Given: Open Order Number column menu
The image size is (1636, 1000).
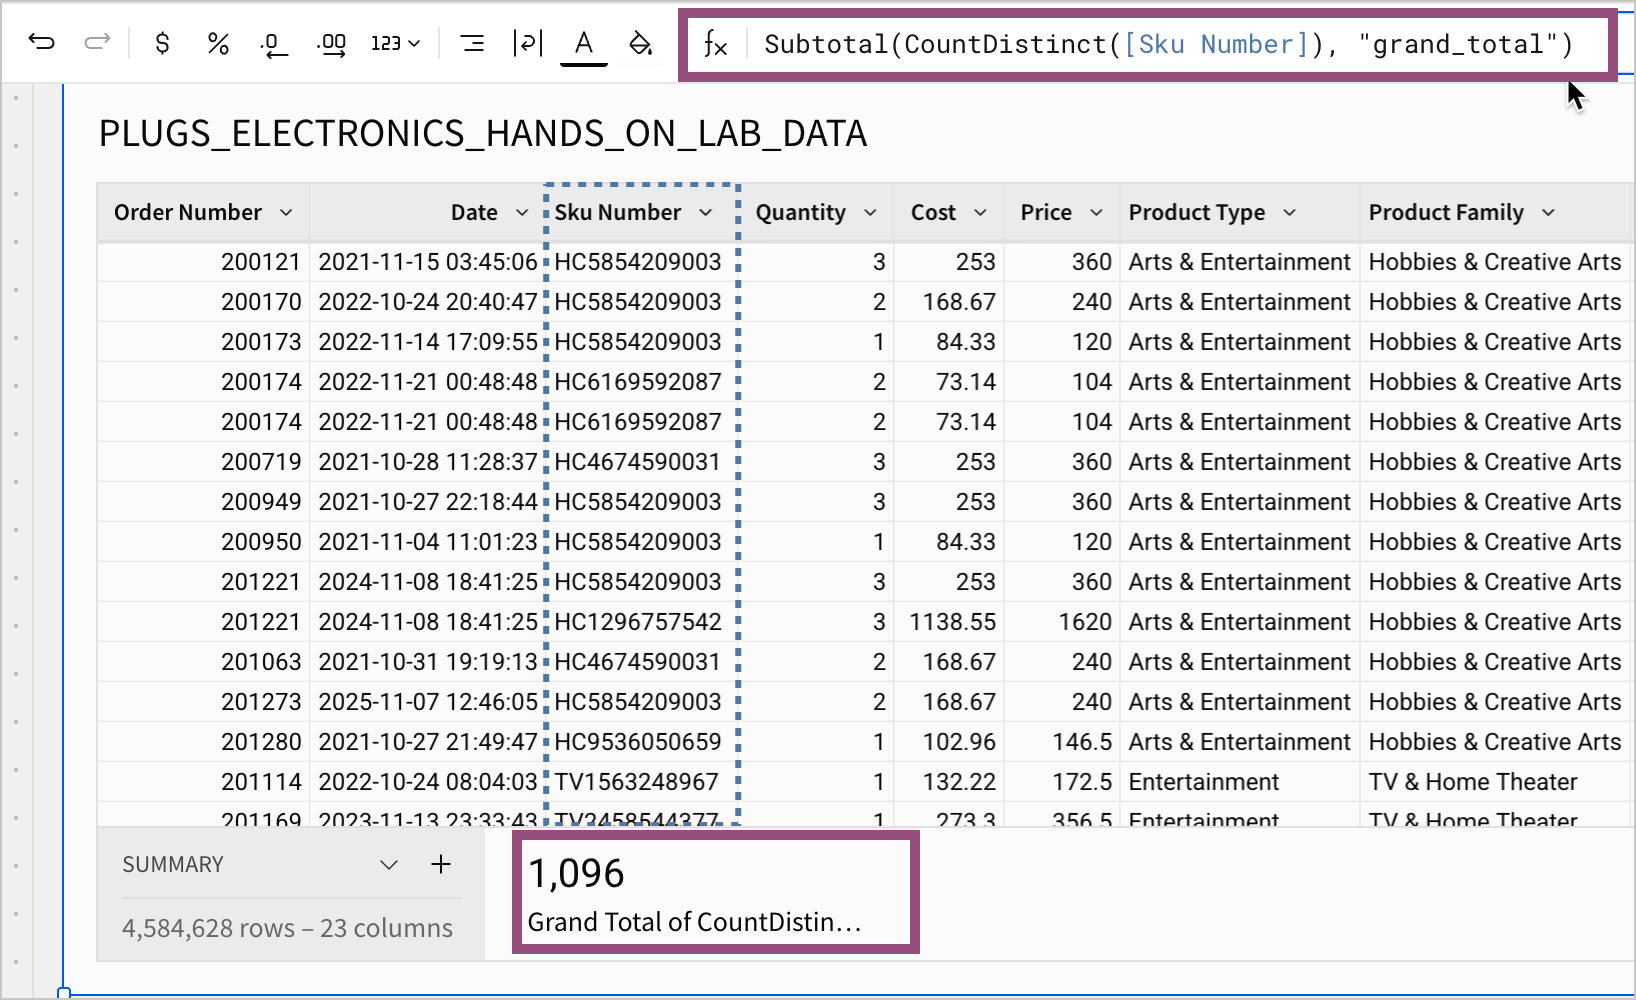Looking at the screenshot, I should coord(287,212).
